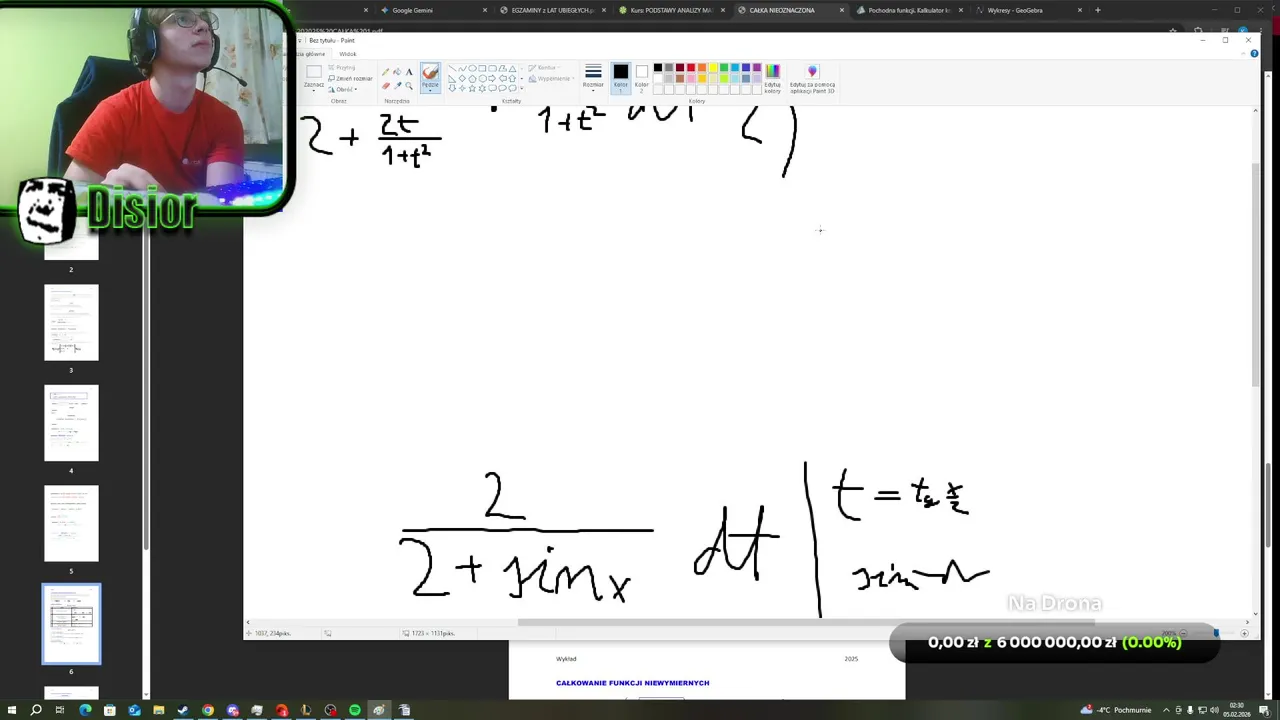Viewport: 1280px width, 720px height.
Task: Click Edytuj za pomocą aplikacji Paint 3D
Action: point(812,77)
